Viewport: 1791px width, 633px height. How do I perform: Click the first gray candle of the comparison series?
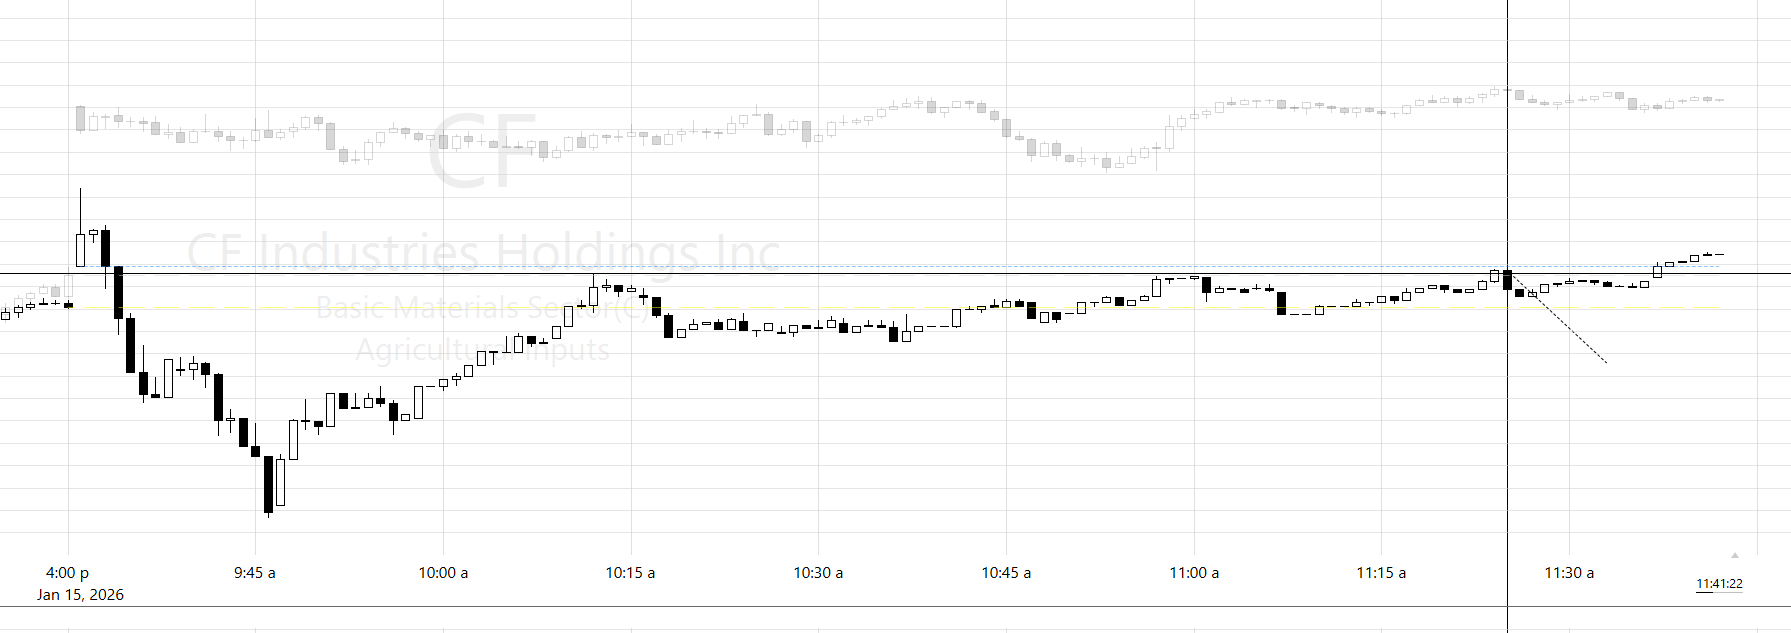pyautogui.click(x=80, y=119)
